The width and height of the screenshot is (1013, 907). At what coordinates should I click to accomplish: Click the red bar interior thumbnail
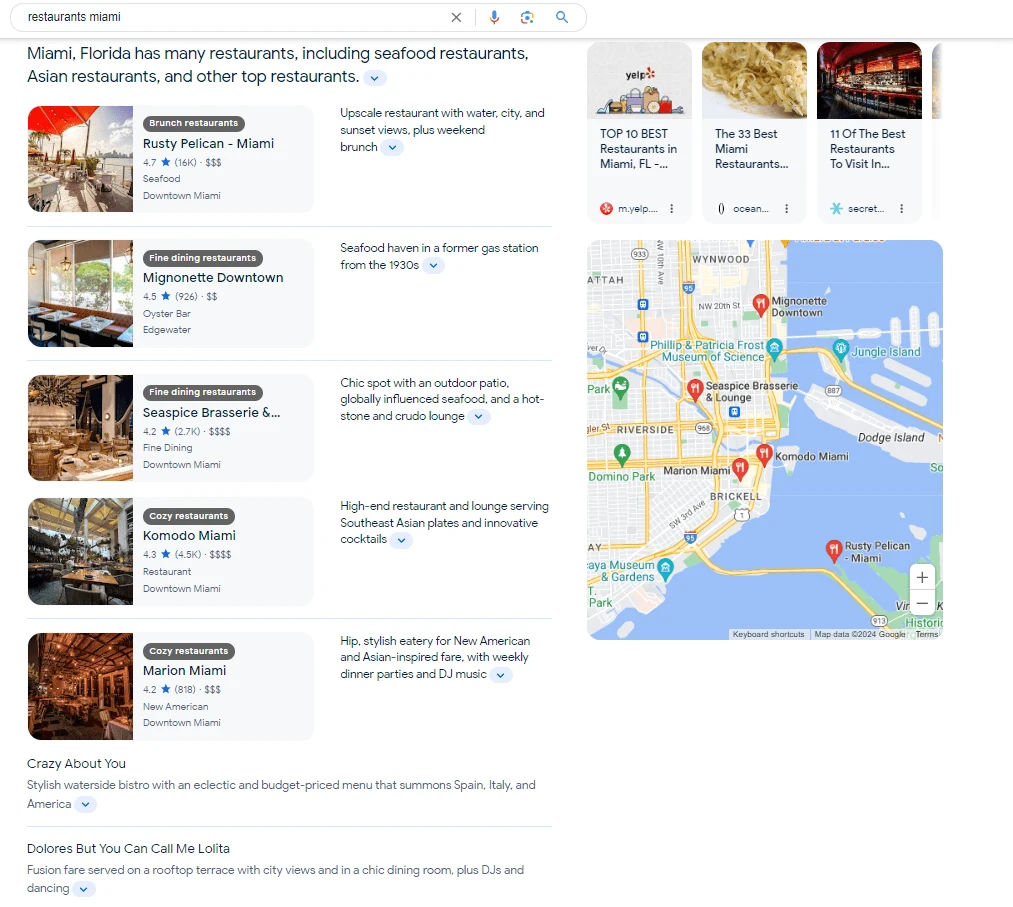(869, 81)
